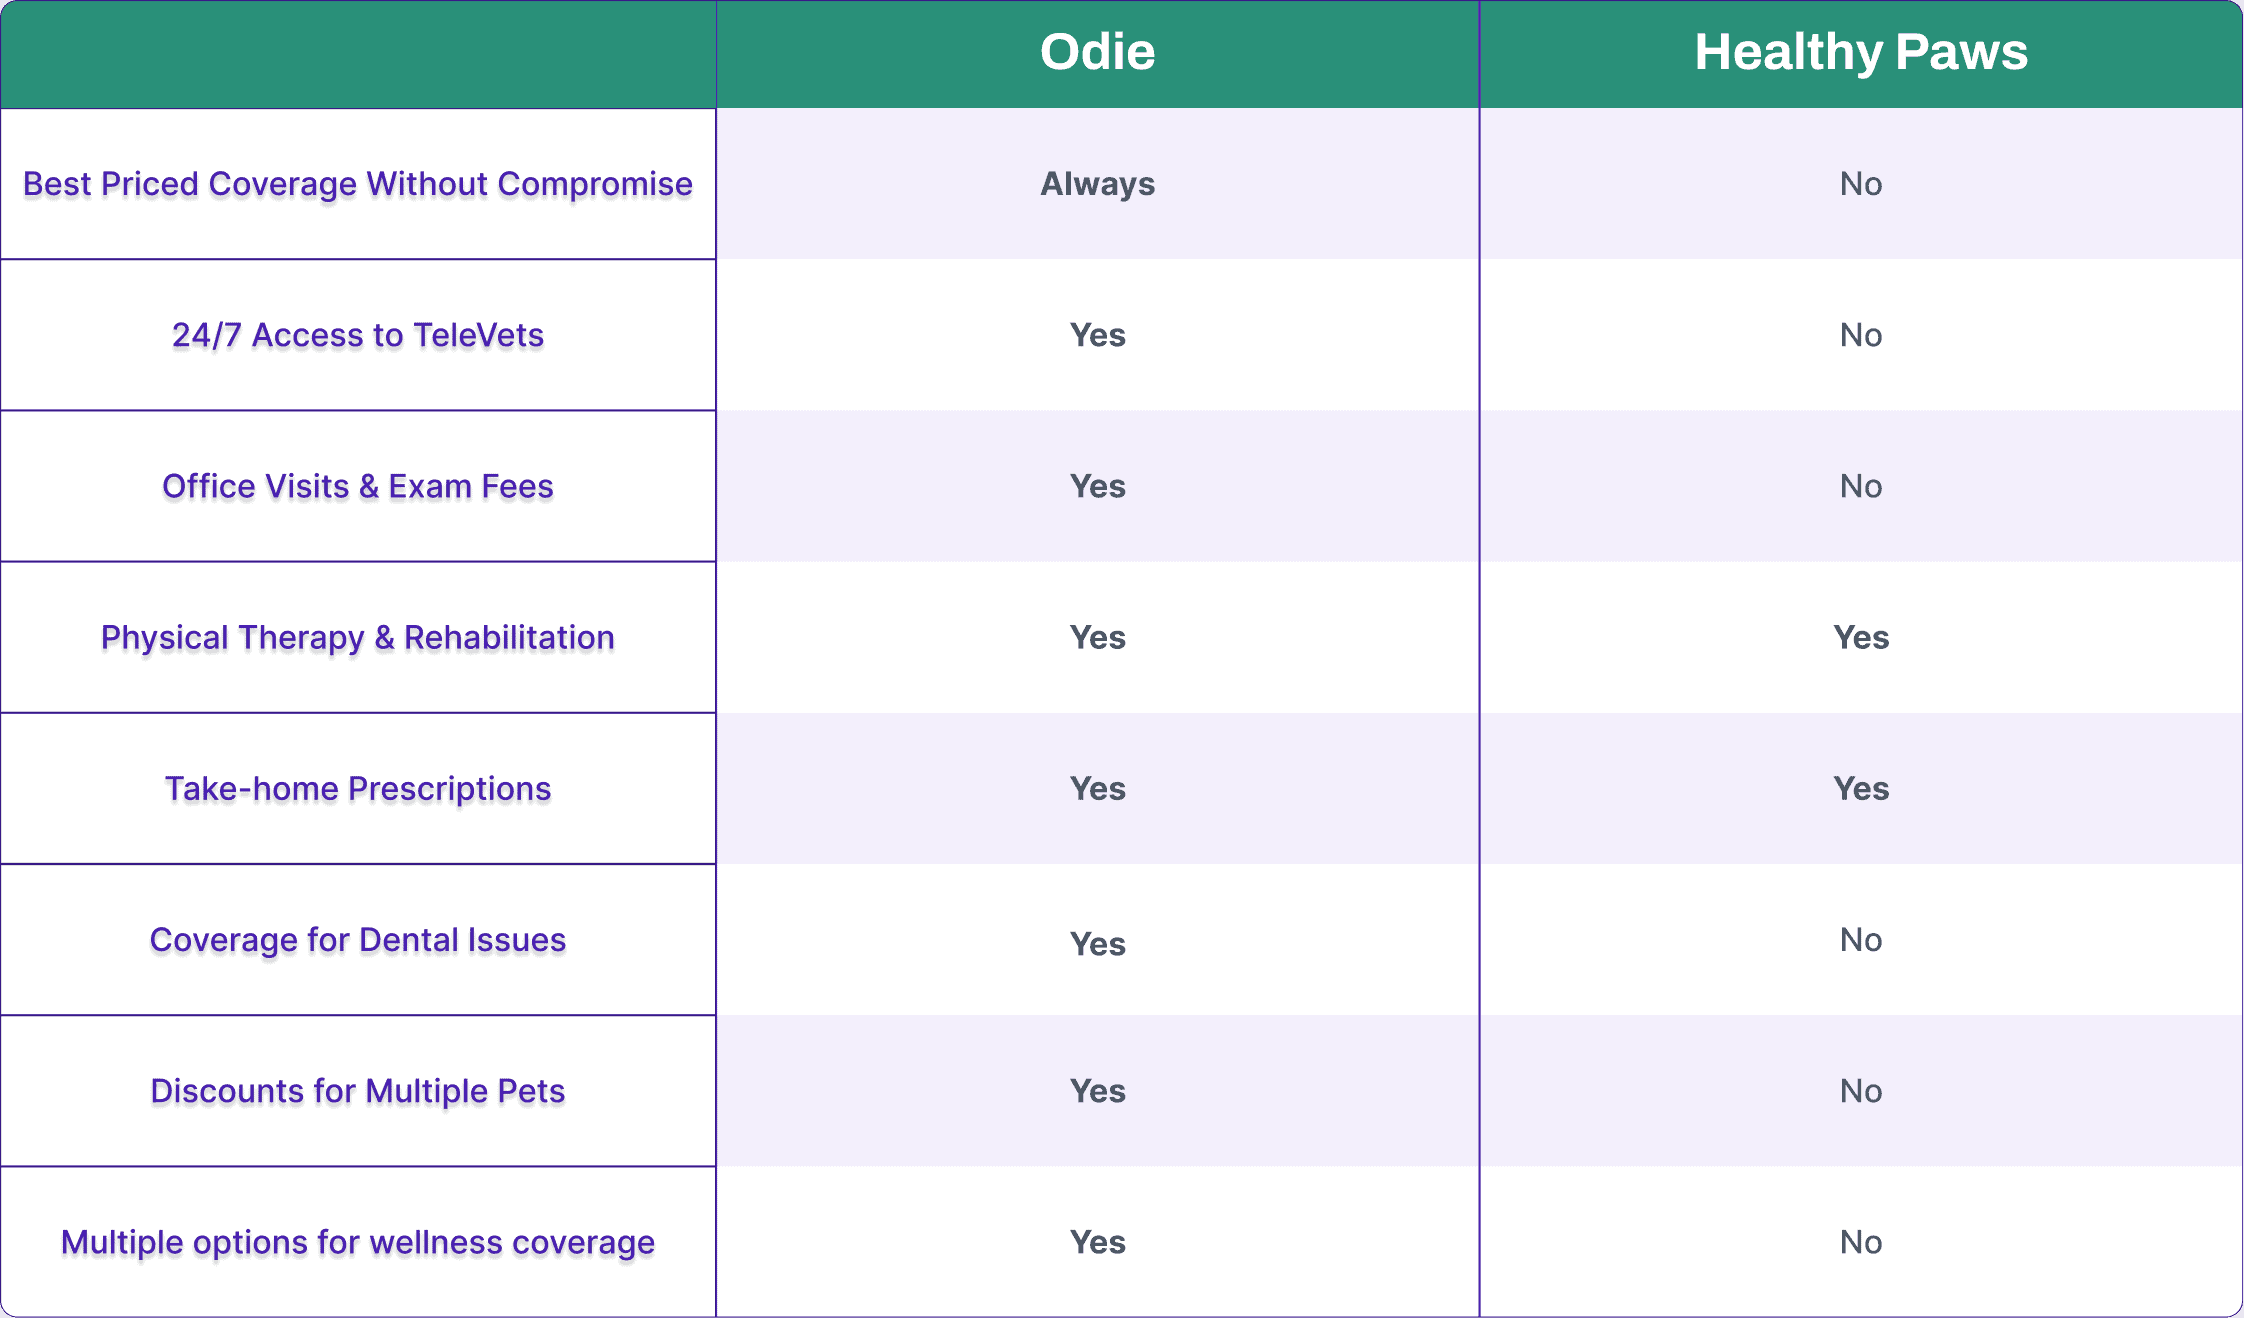Select Take-home Prescriptions row label

tap(358, 789)
